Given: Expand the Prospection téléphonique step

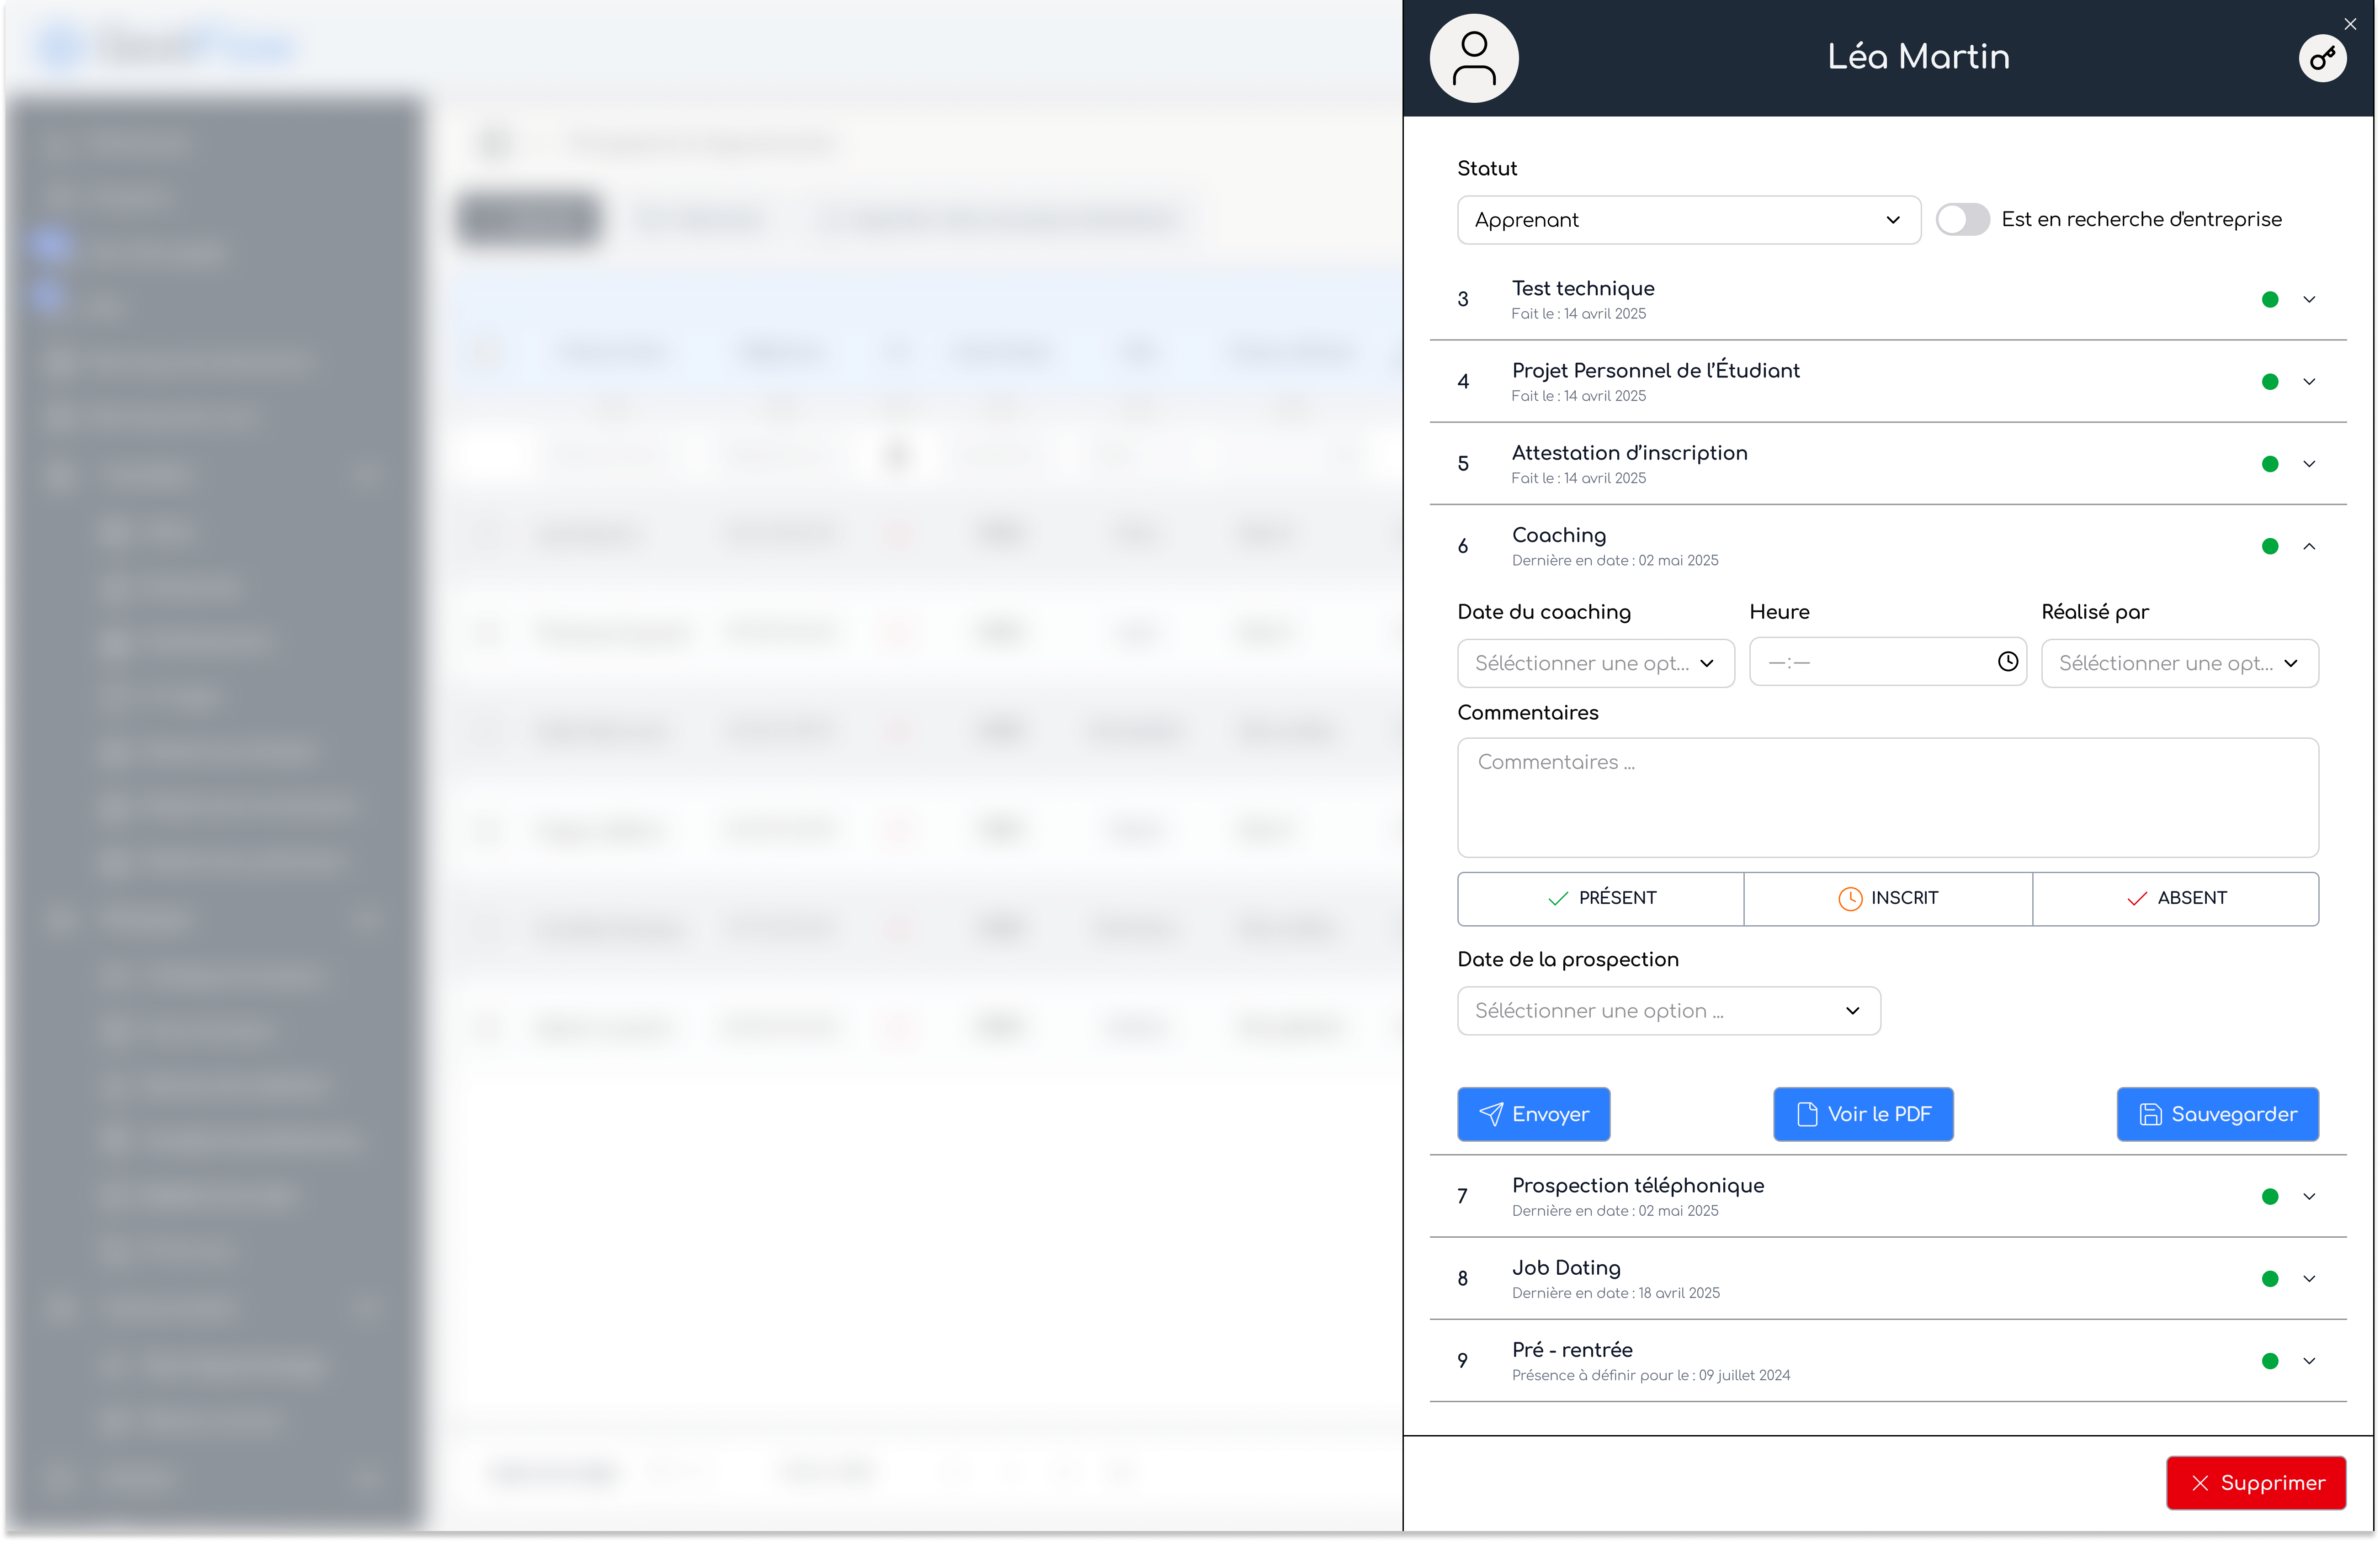Looking at the screenshot, I should [2309, 1197].
